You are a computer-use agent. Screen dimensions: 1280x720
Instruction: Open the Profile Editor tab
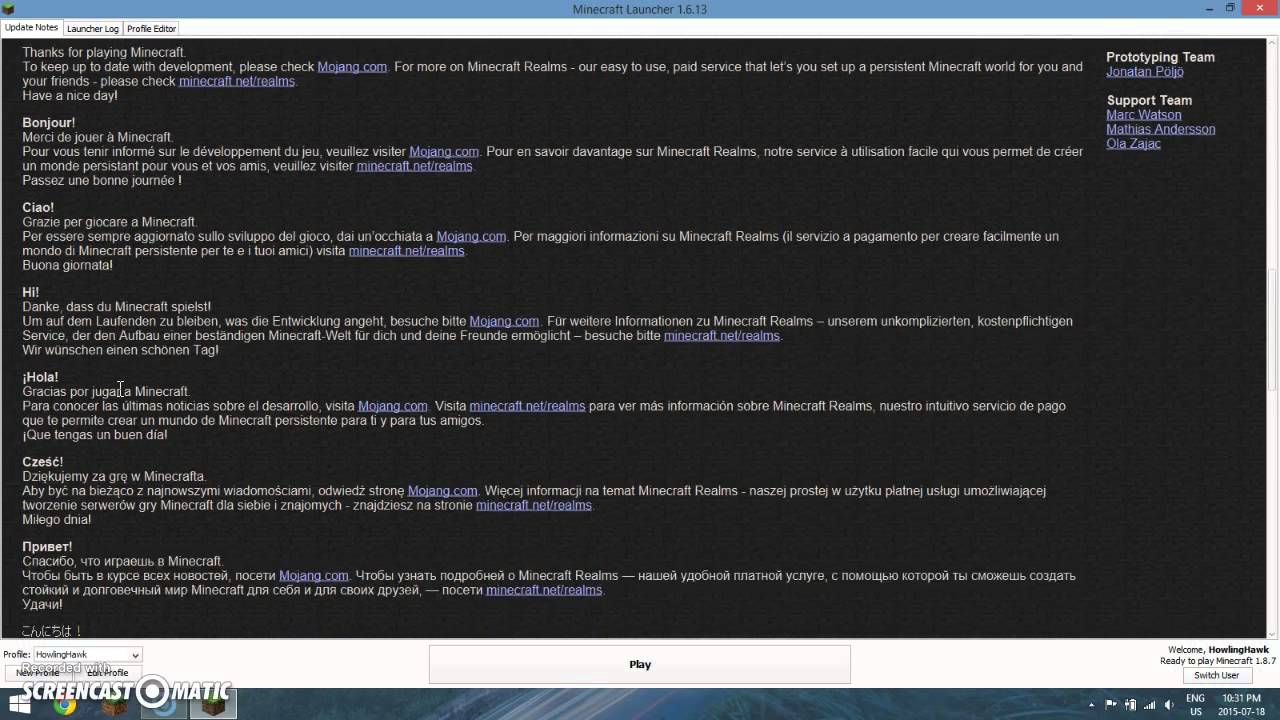(x=151, y=28)
